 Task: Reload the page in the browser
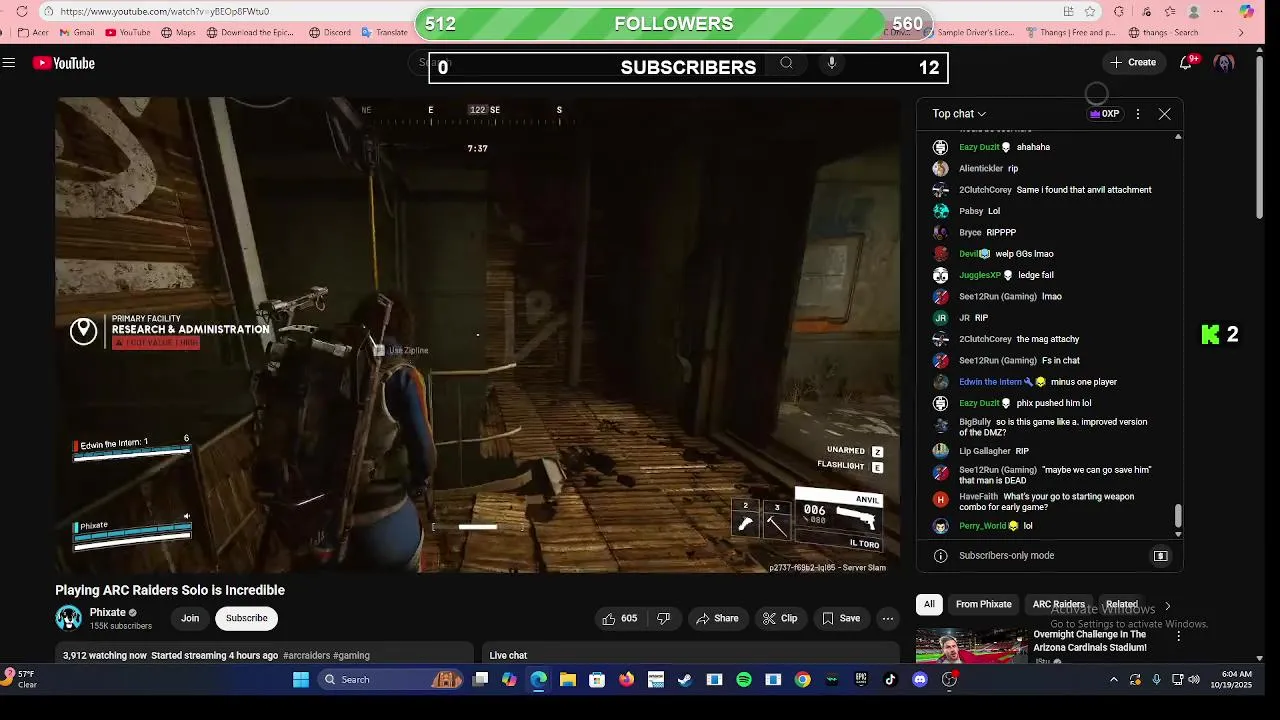point(22,12)
